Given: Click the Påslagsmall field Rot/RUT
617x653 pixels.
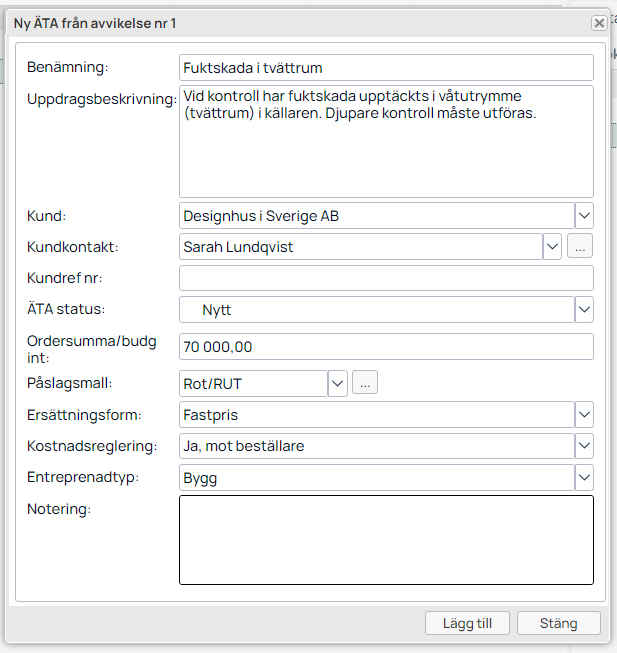Looking at the screenshot, I should click(x=253, y=383).
